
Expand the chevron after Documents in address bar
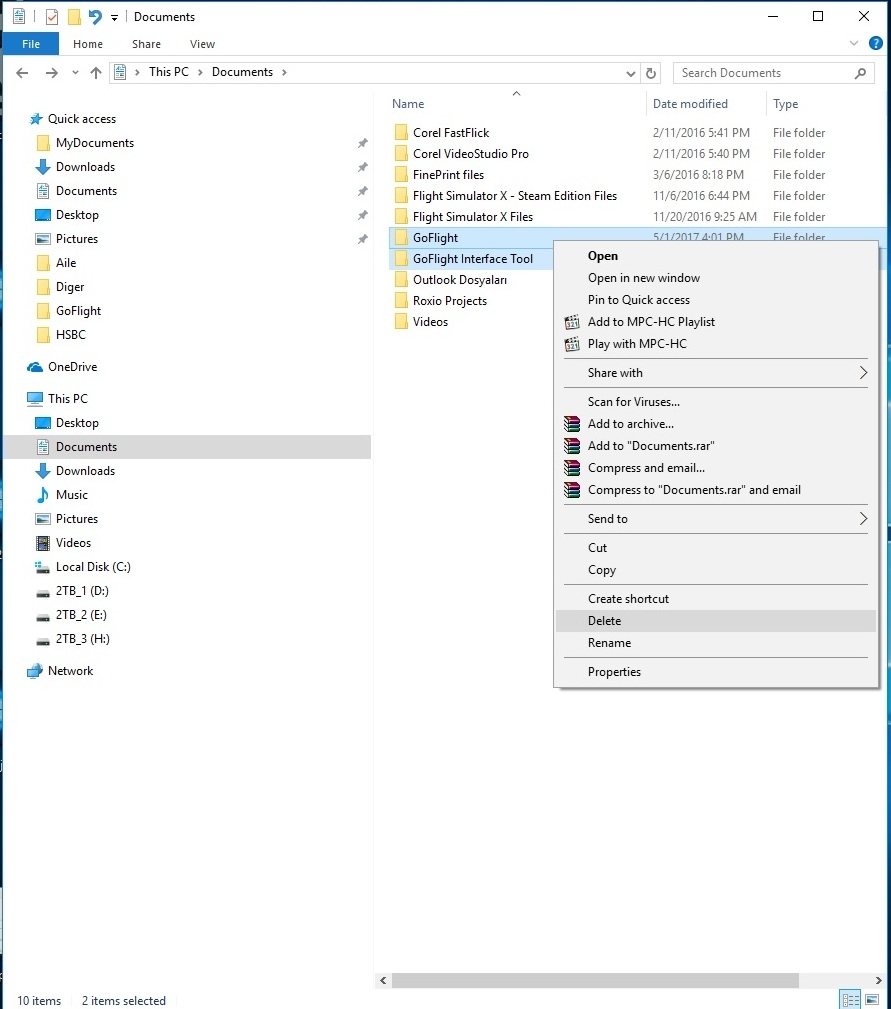tap(284, 72)
